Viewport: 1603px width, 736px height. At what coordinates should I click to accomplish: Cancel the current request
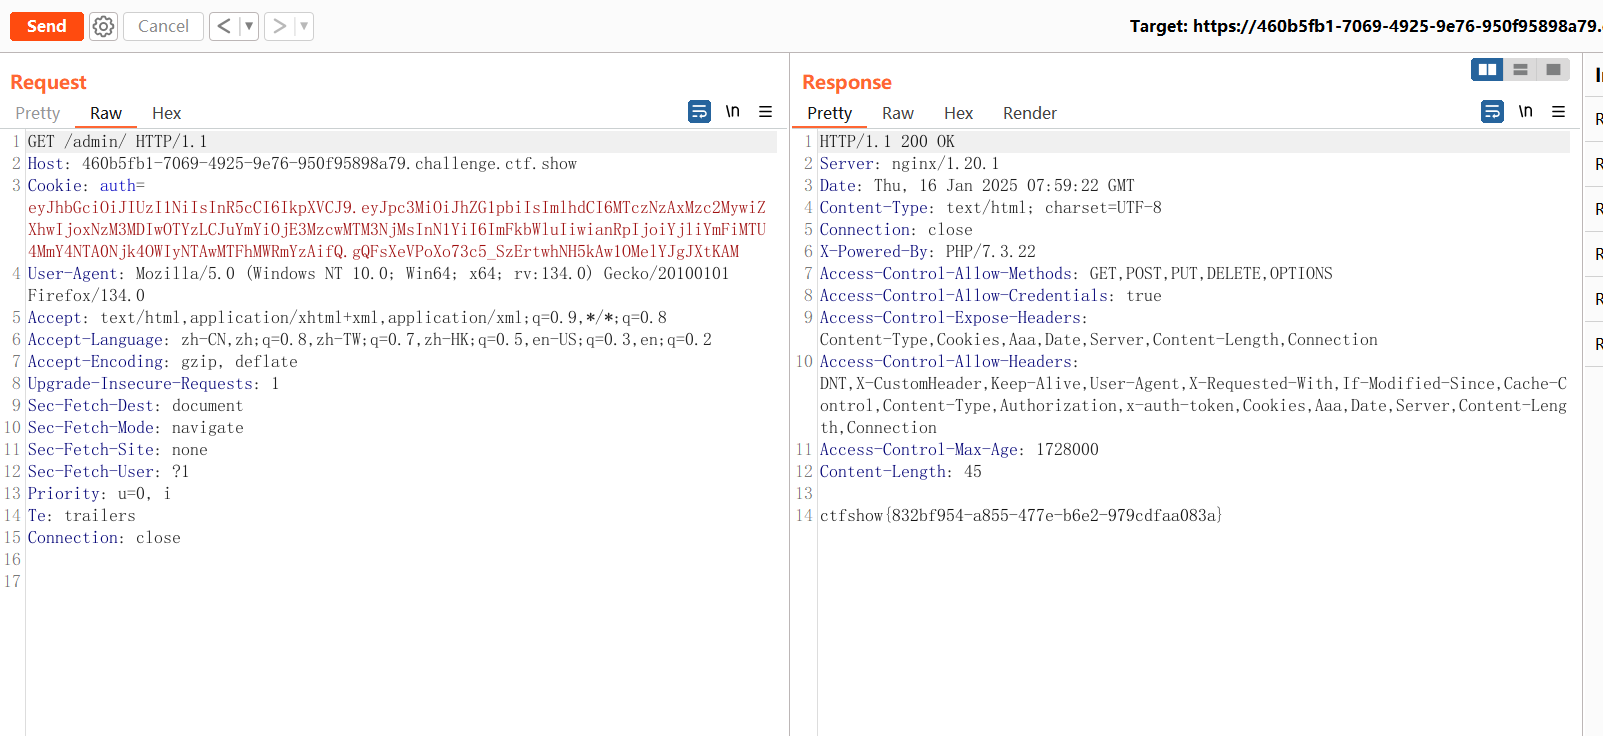163,26
